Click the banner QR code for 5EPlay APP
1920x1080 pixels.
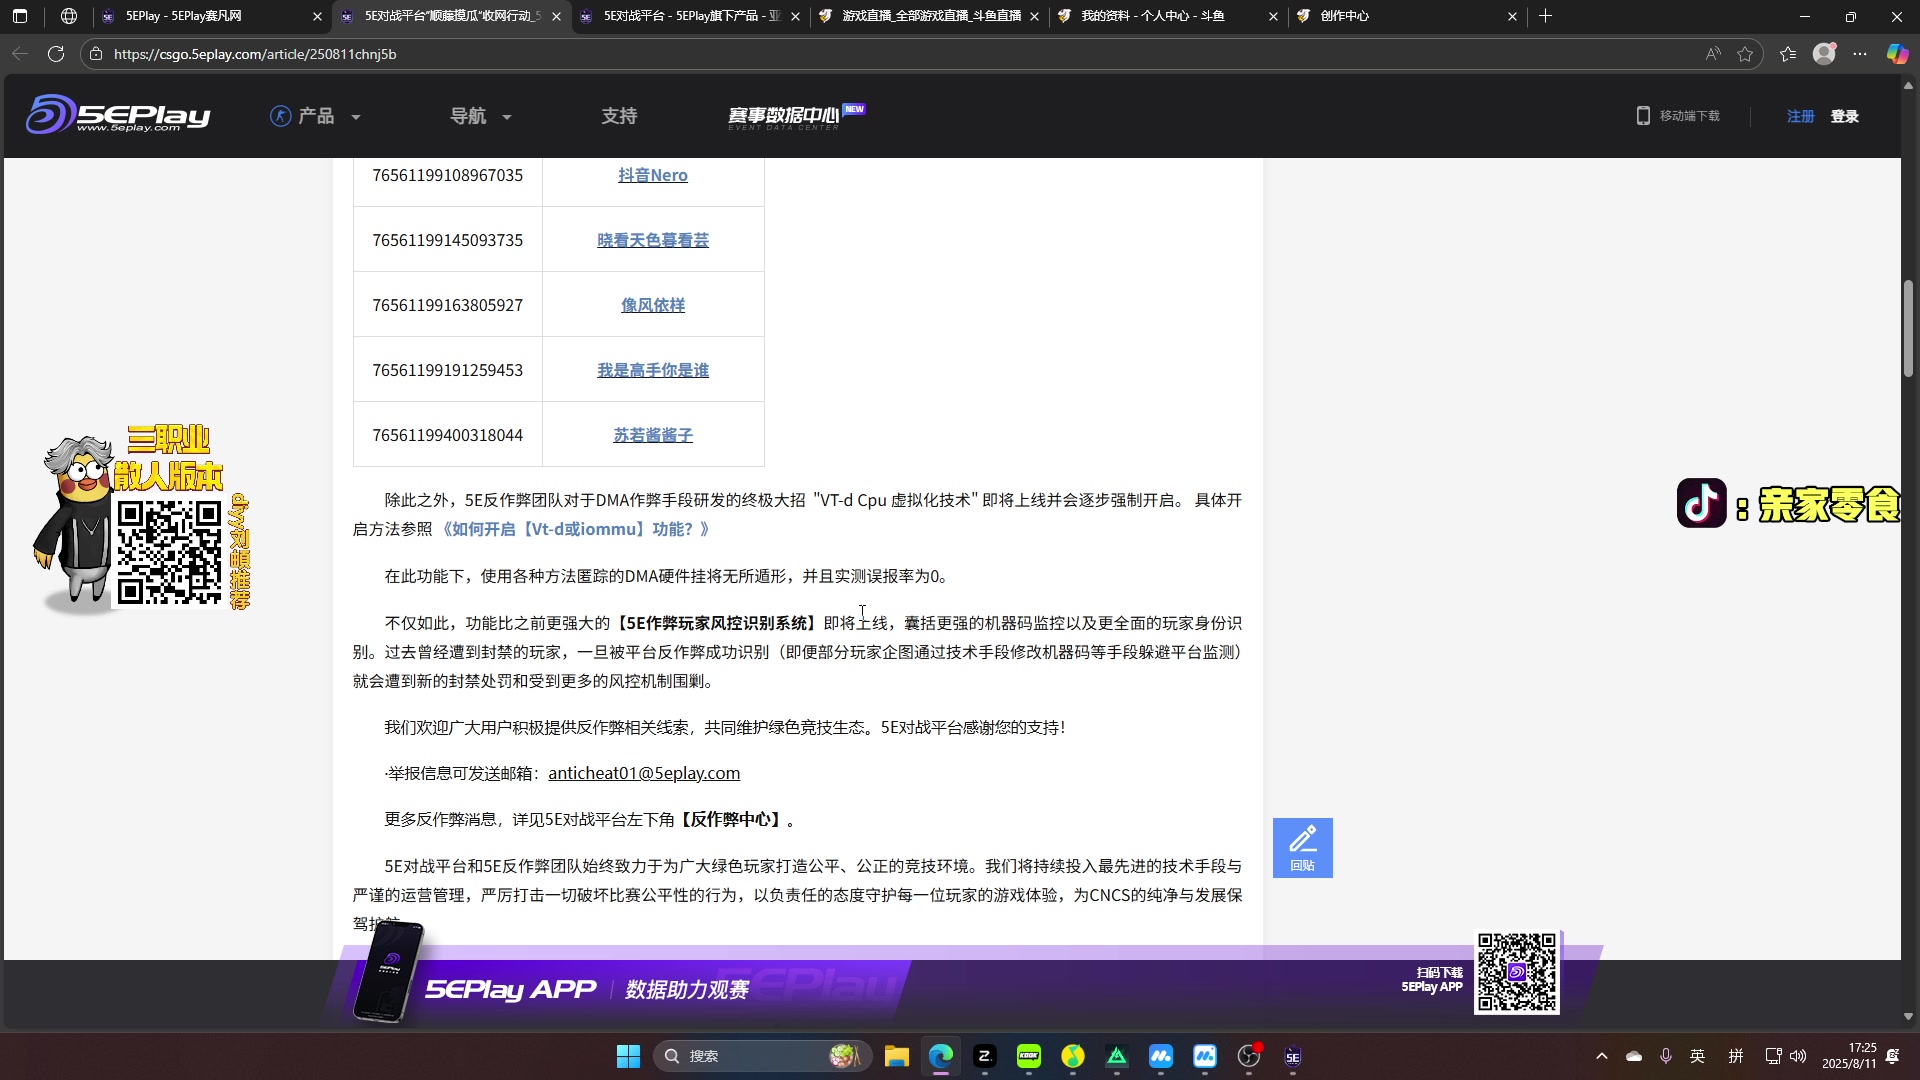(1516, 972)
